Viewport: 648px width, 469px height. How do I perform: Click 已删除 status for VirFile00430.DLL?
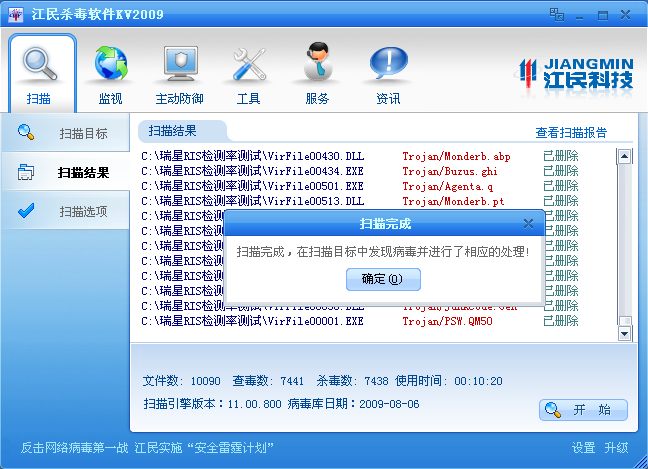coord(561,156)
